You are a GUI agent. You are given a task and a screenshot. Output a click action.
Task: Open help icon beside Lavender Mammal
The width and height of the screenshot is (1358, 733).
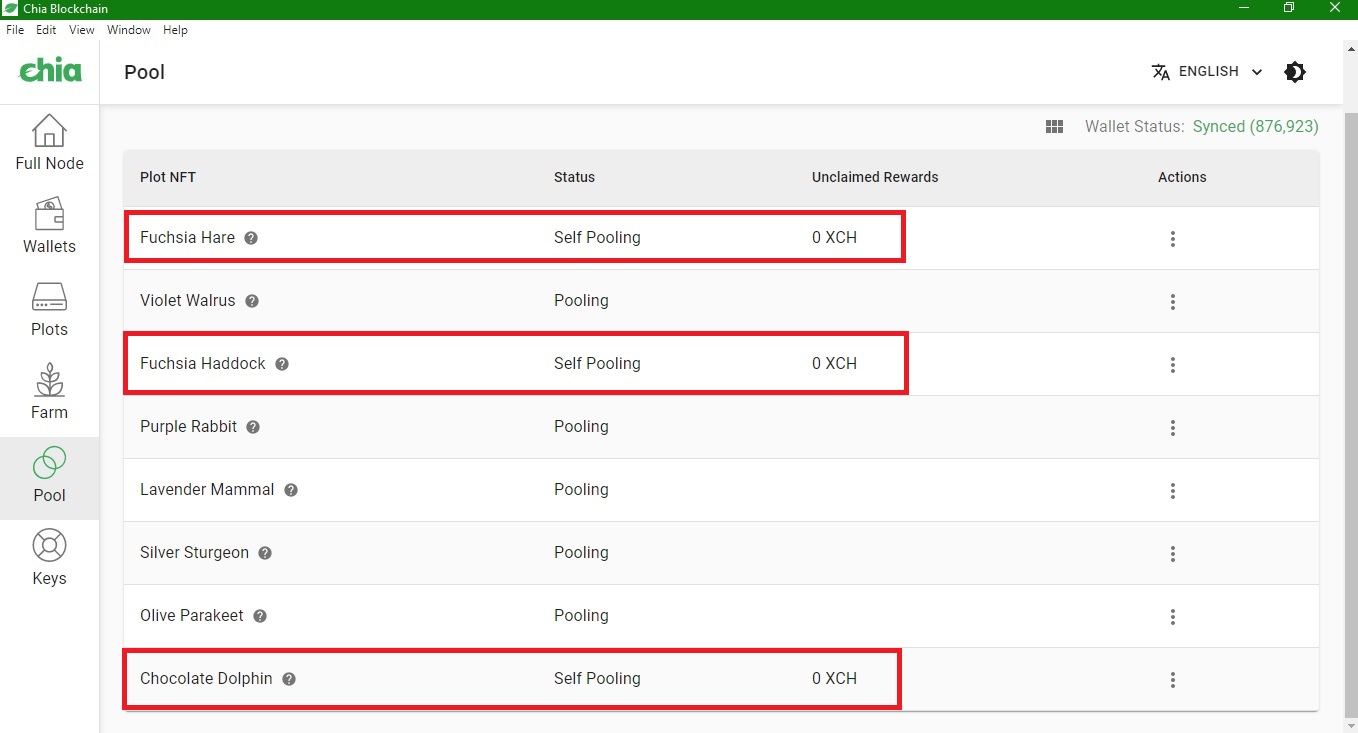coord(291,490)
